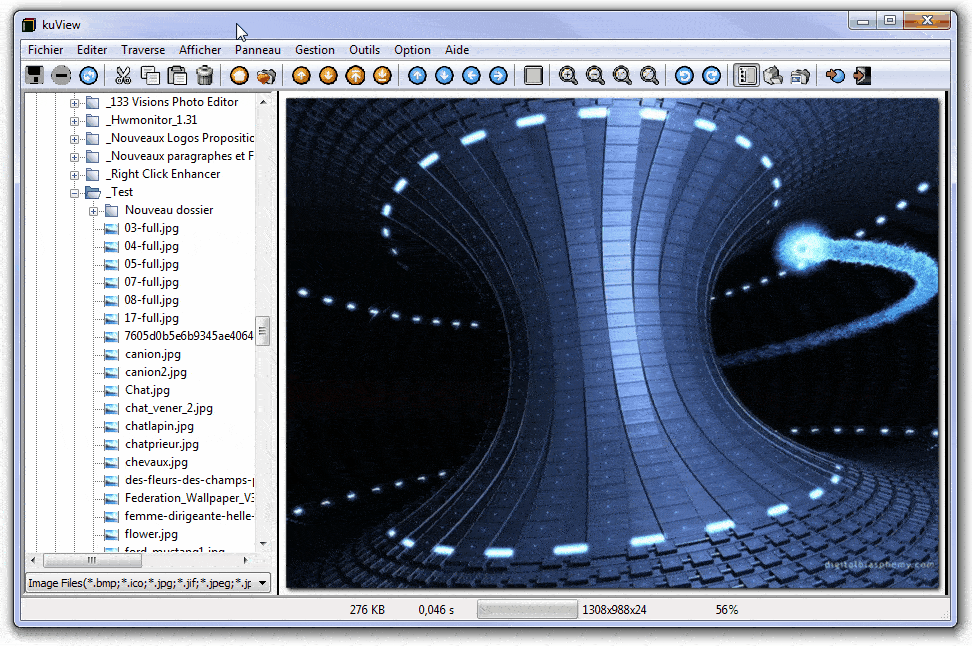Click the tree's scroll-right arrow
Image resolution: width=972 pixels, height=646 pixels.
(x=246, y=560)
